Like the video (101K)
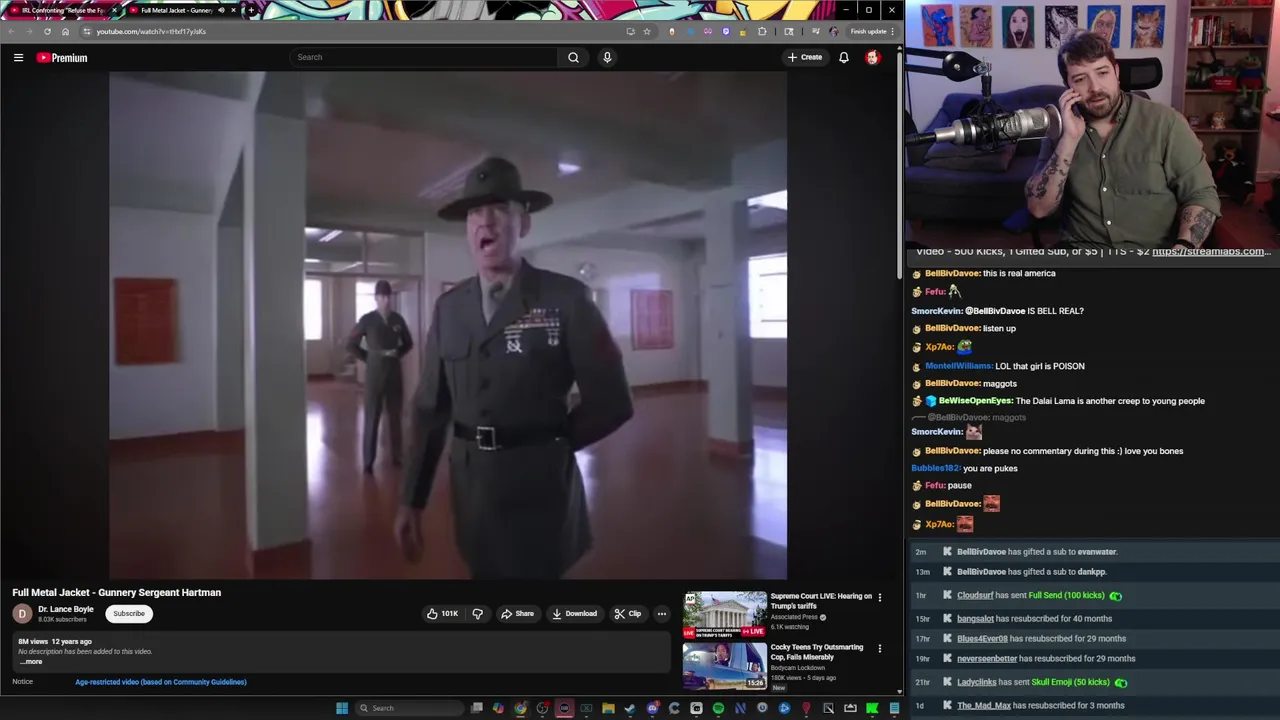1280x720 pixels. pyautogui.click(x=442, y=614)
